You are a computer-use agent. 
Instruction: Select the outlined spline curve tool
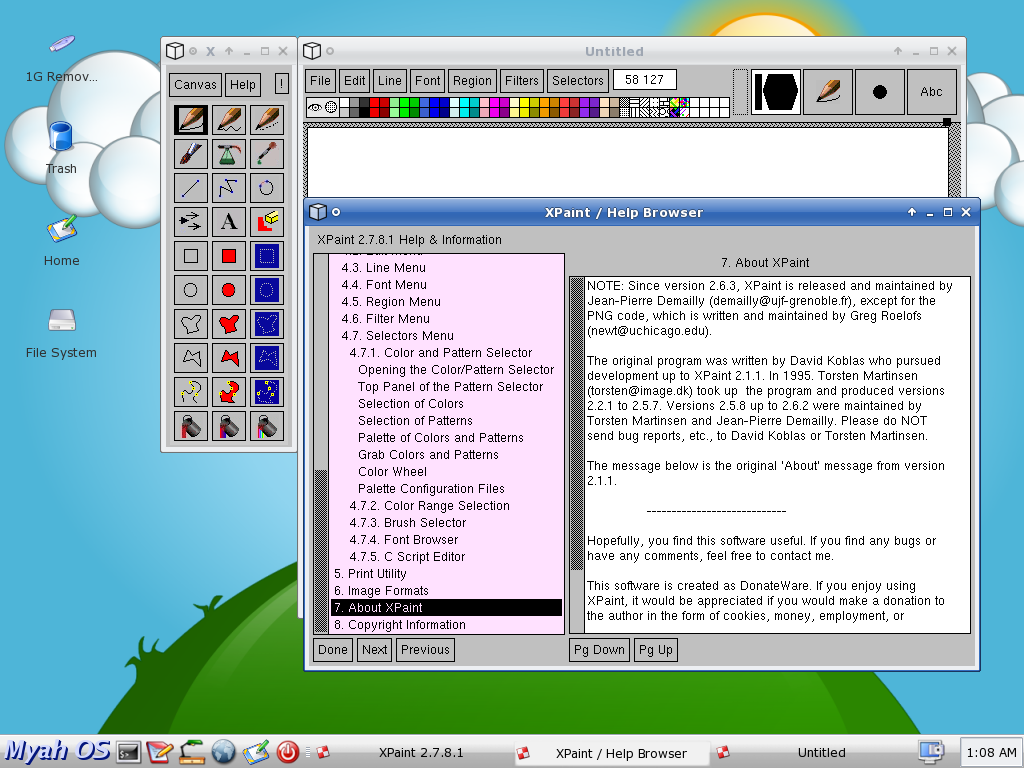pos(191,392)
